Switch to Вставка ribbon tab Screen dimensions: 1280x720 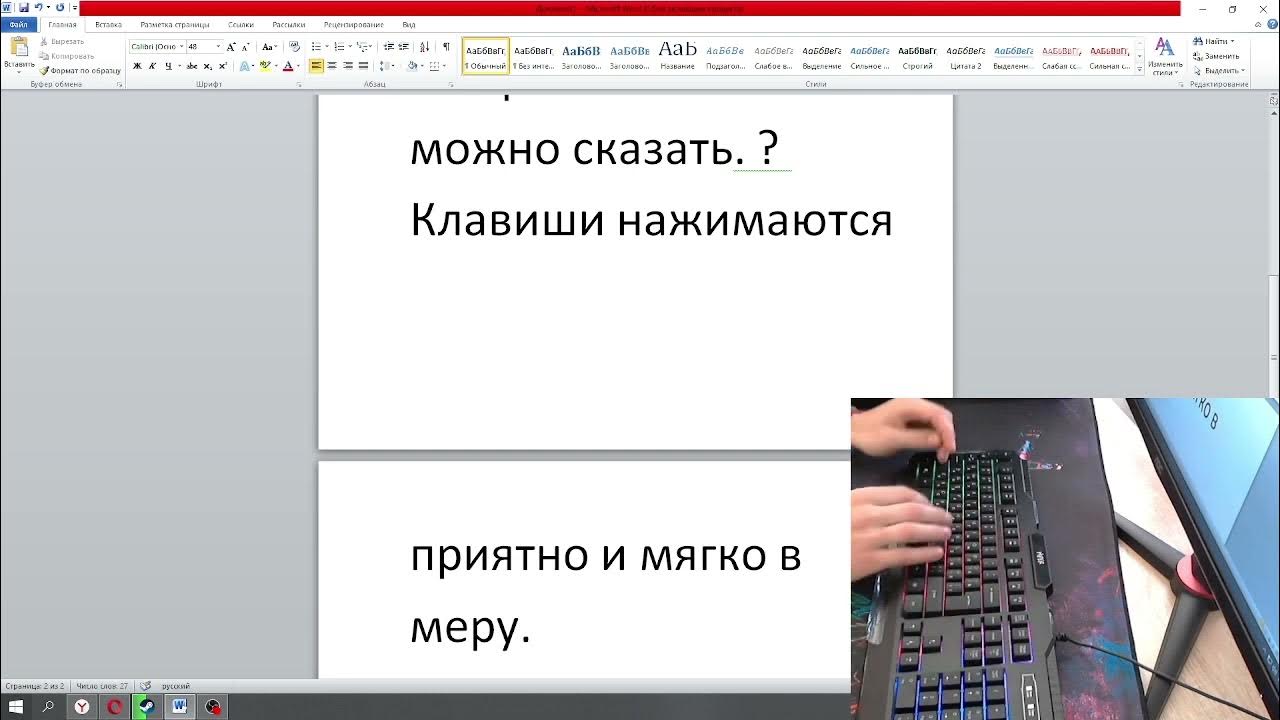coord(108,24)
